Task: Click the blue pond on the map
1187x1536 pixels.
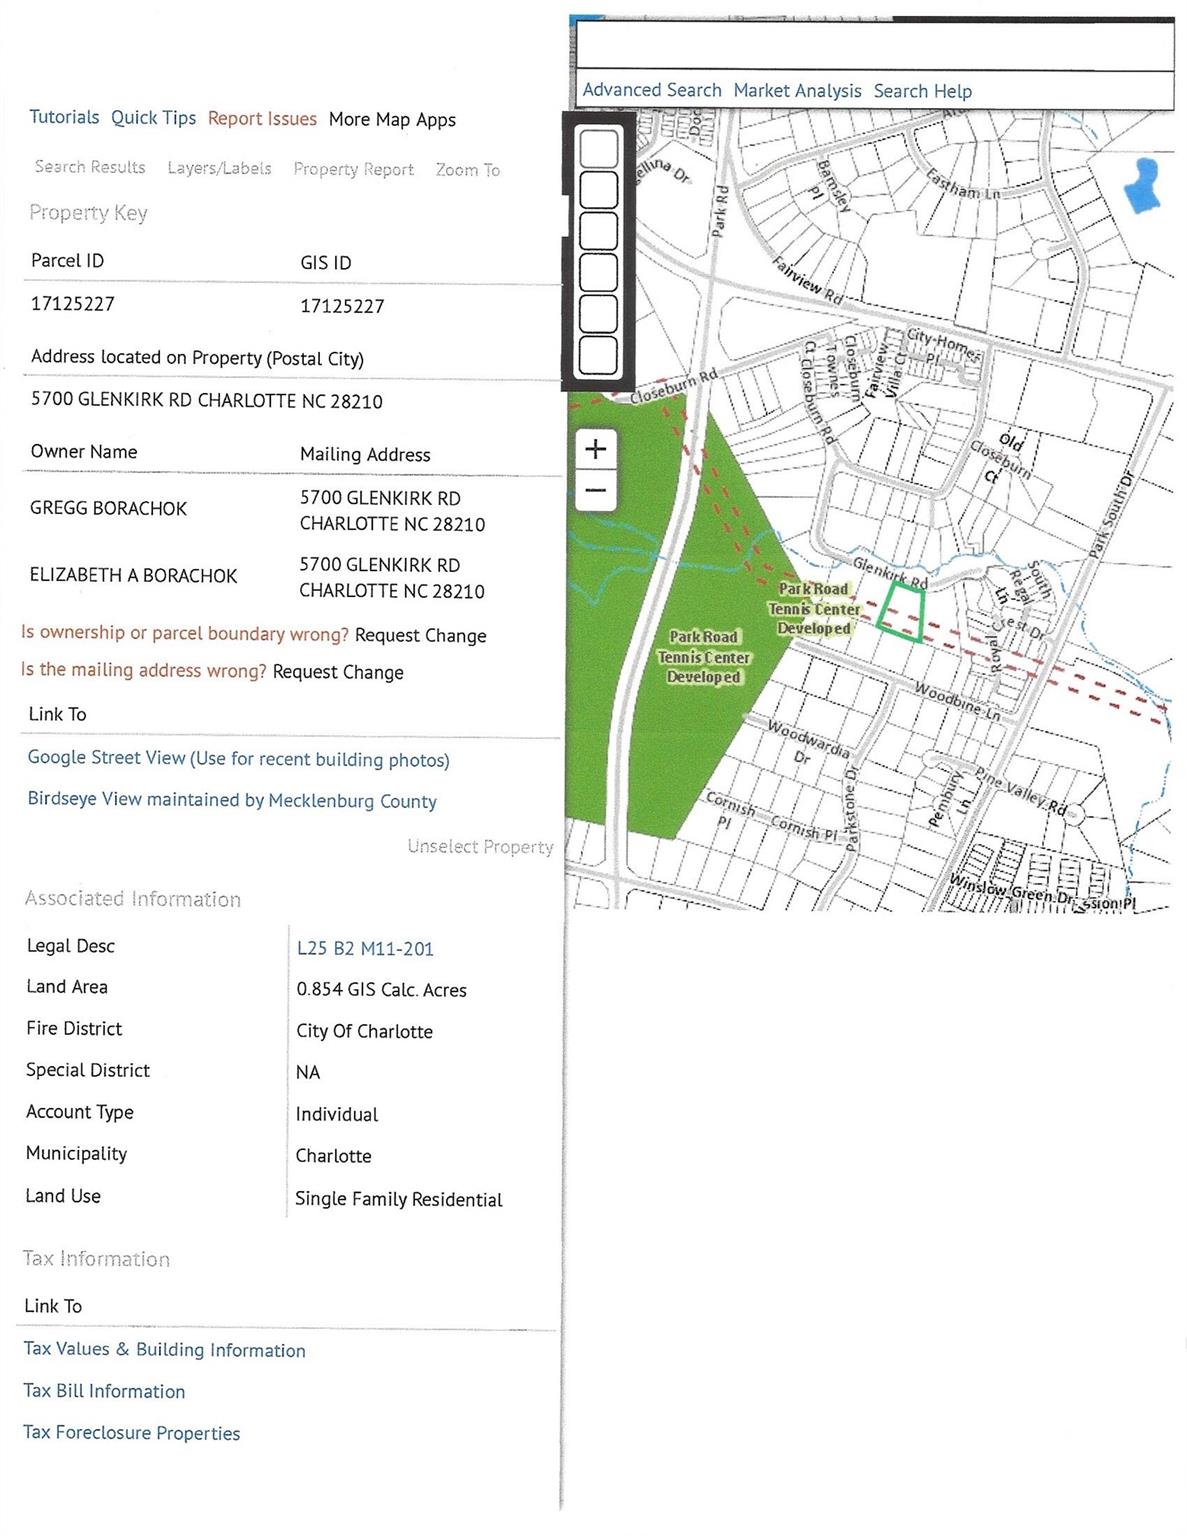Action: tap(1141, 186)
